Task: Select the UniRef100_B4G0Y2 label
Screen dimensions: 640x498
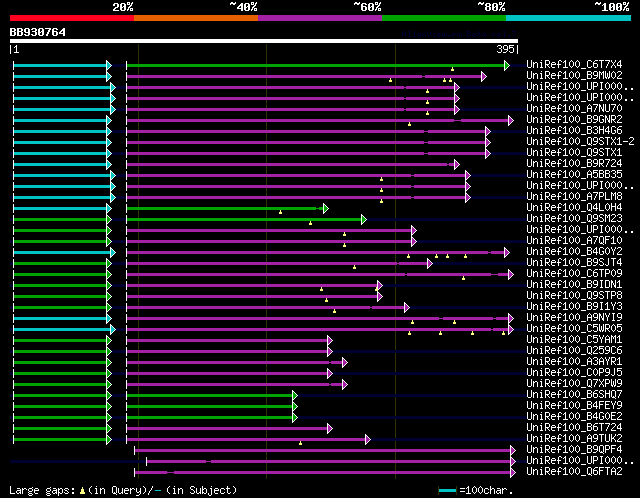Action: (x=574, y=251)
